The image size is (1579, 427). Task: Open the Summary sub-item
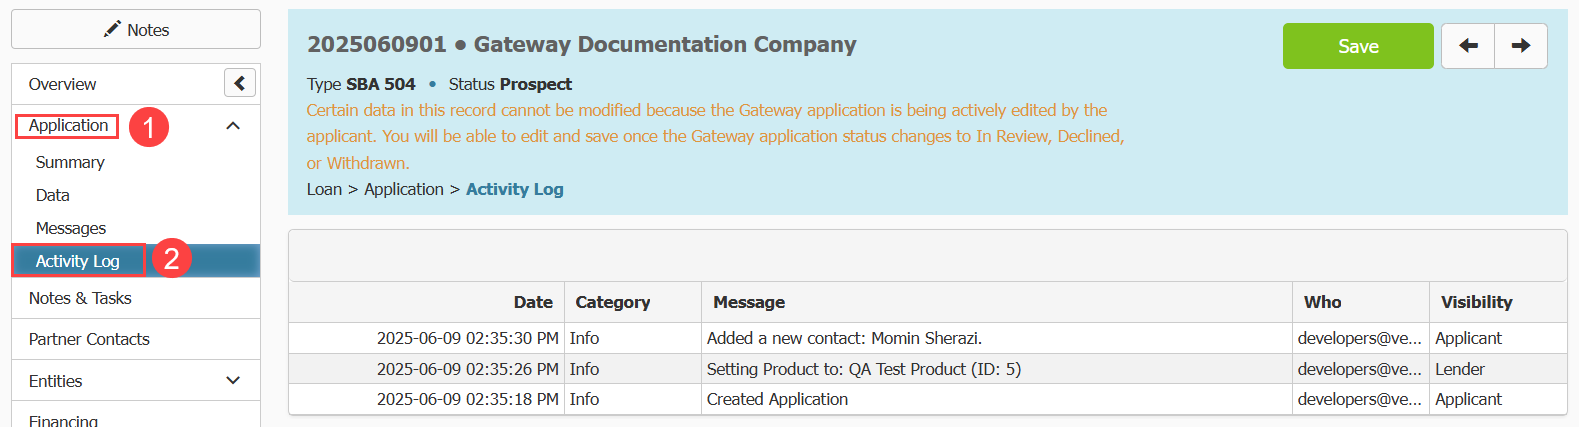[70, 162]
